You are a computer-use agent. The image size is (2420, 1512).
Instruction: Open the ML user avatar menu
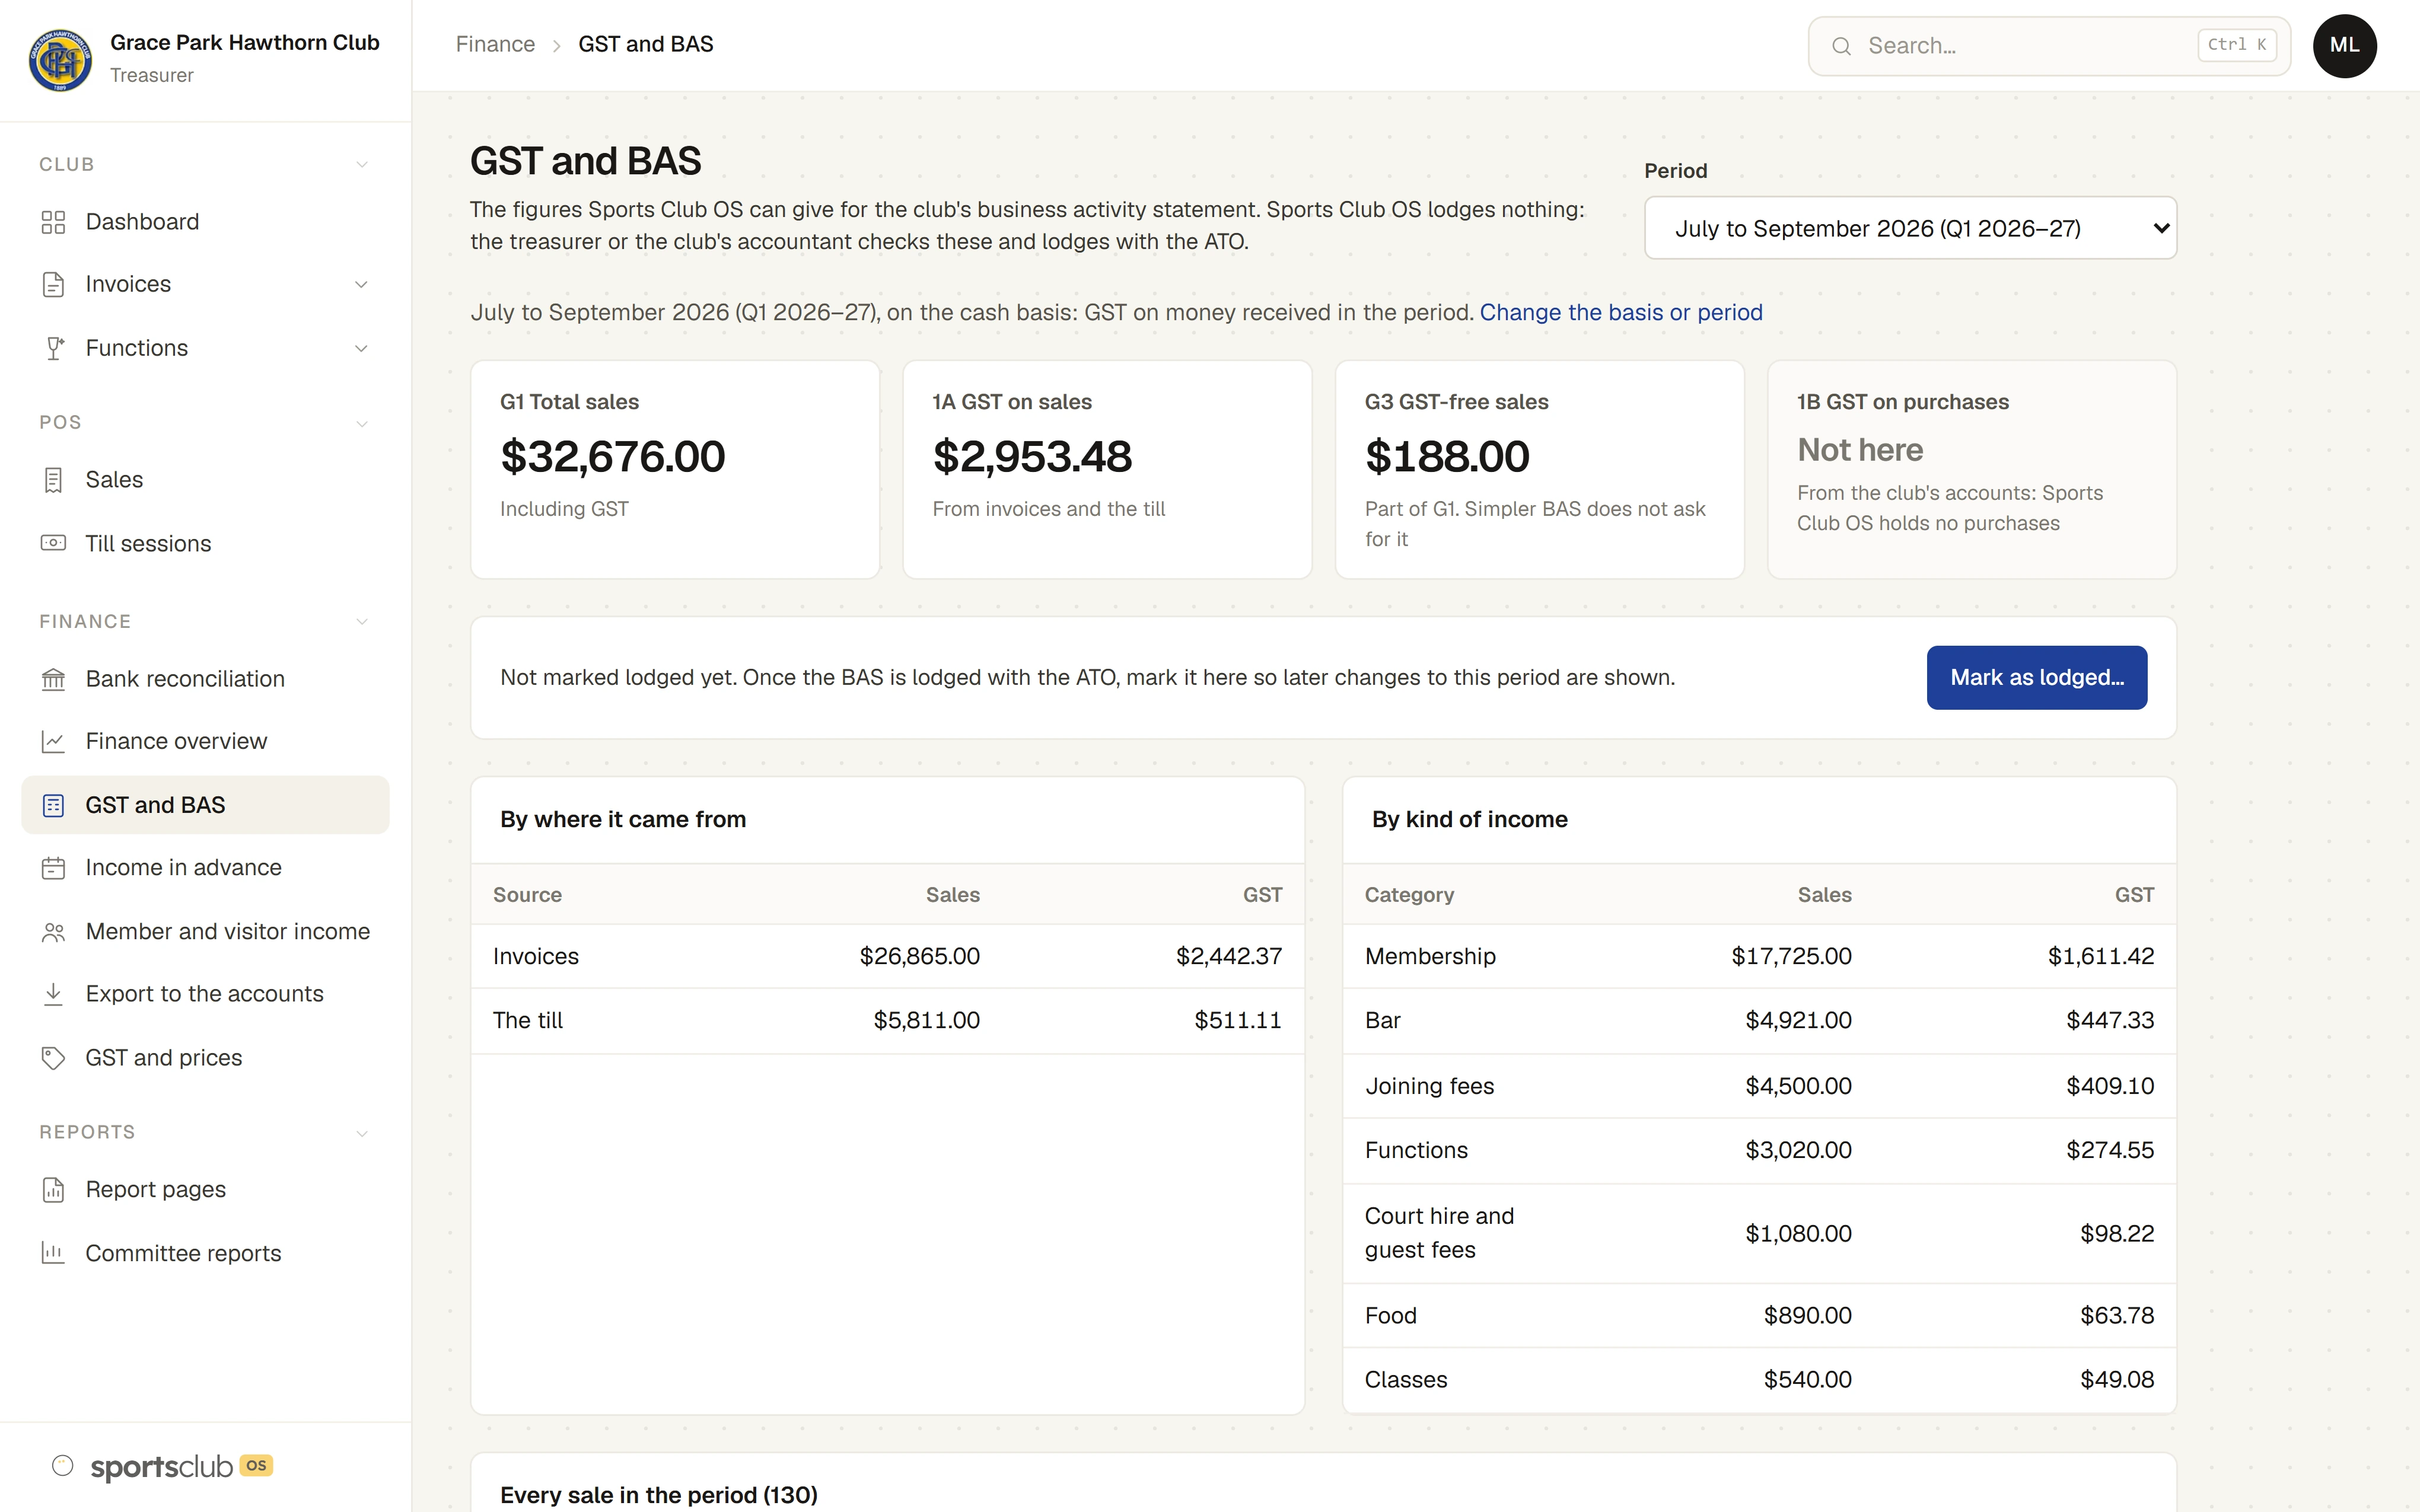click(2344, 46)
